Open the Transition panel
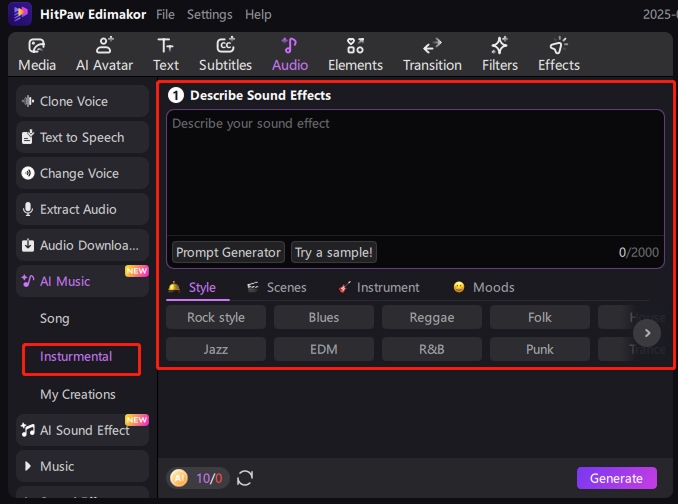678x504 pixels. [432, 54]
